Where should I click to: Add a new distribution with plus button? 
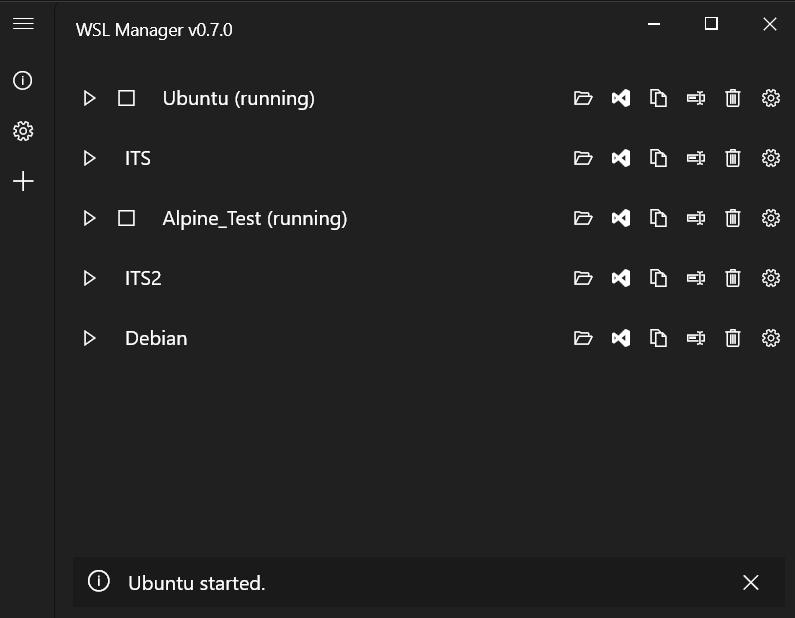pos(23,181)
